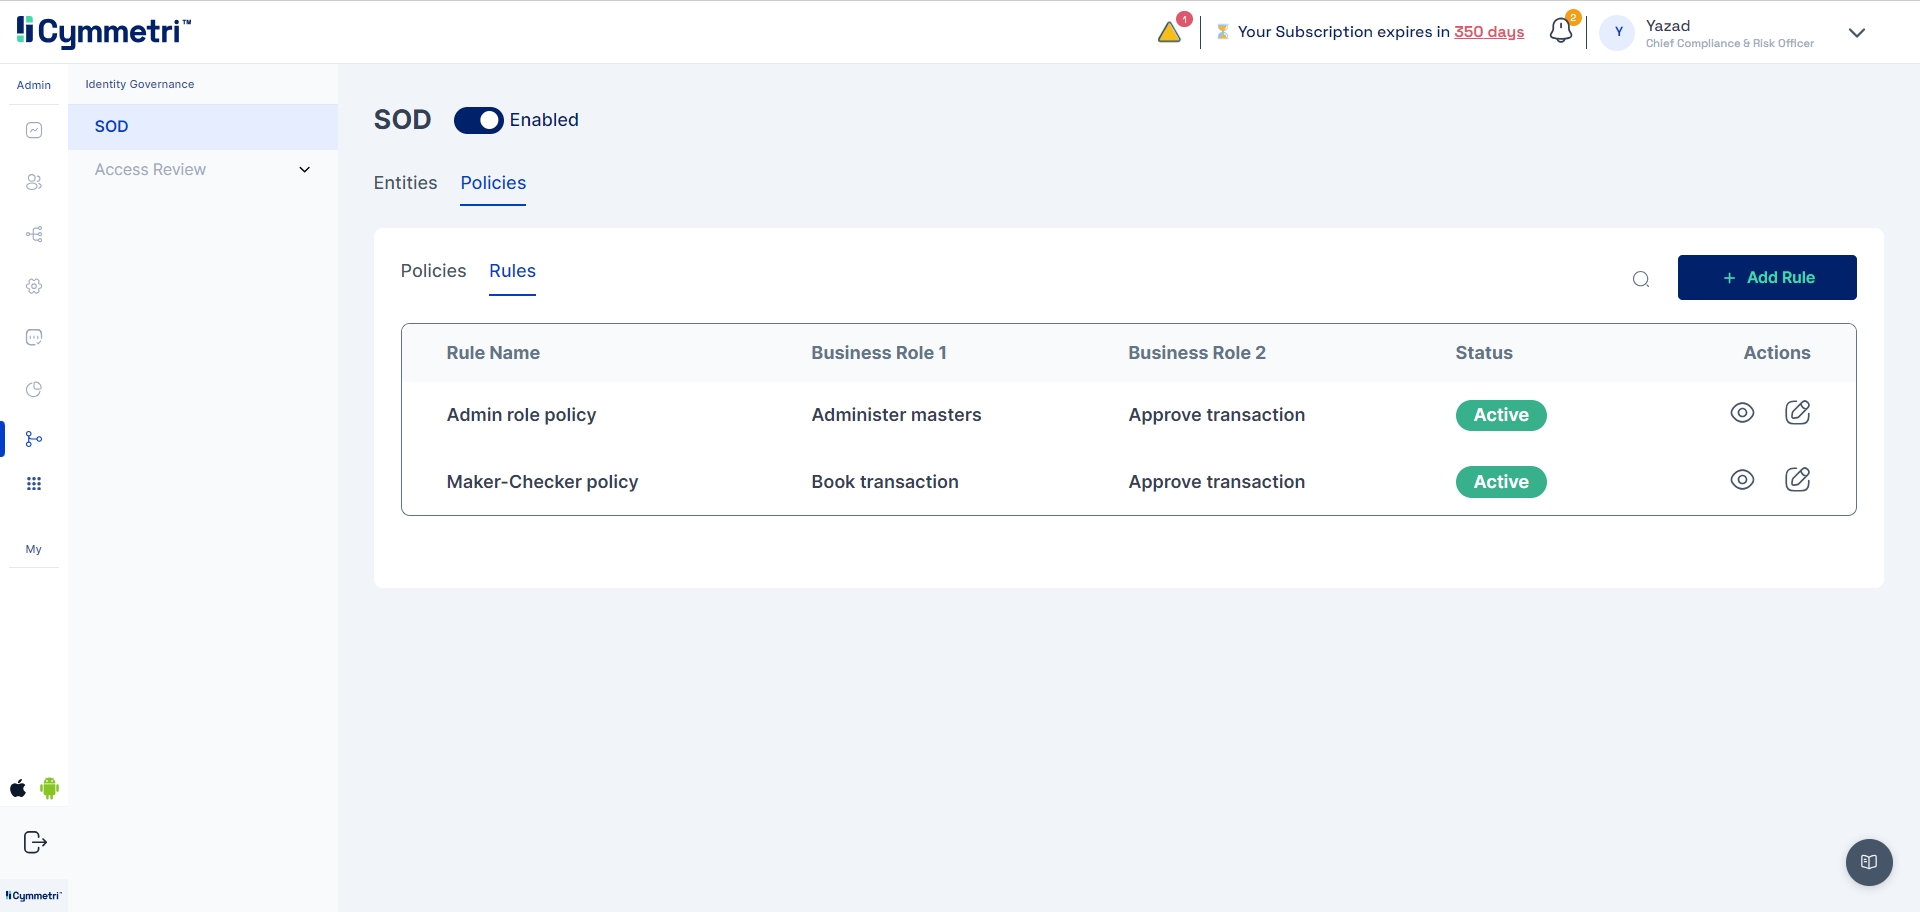Open the Yazad user profile dropdown
Image resolution: width=1920 pixels, height=912 pixels.
(1857, 33)
